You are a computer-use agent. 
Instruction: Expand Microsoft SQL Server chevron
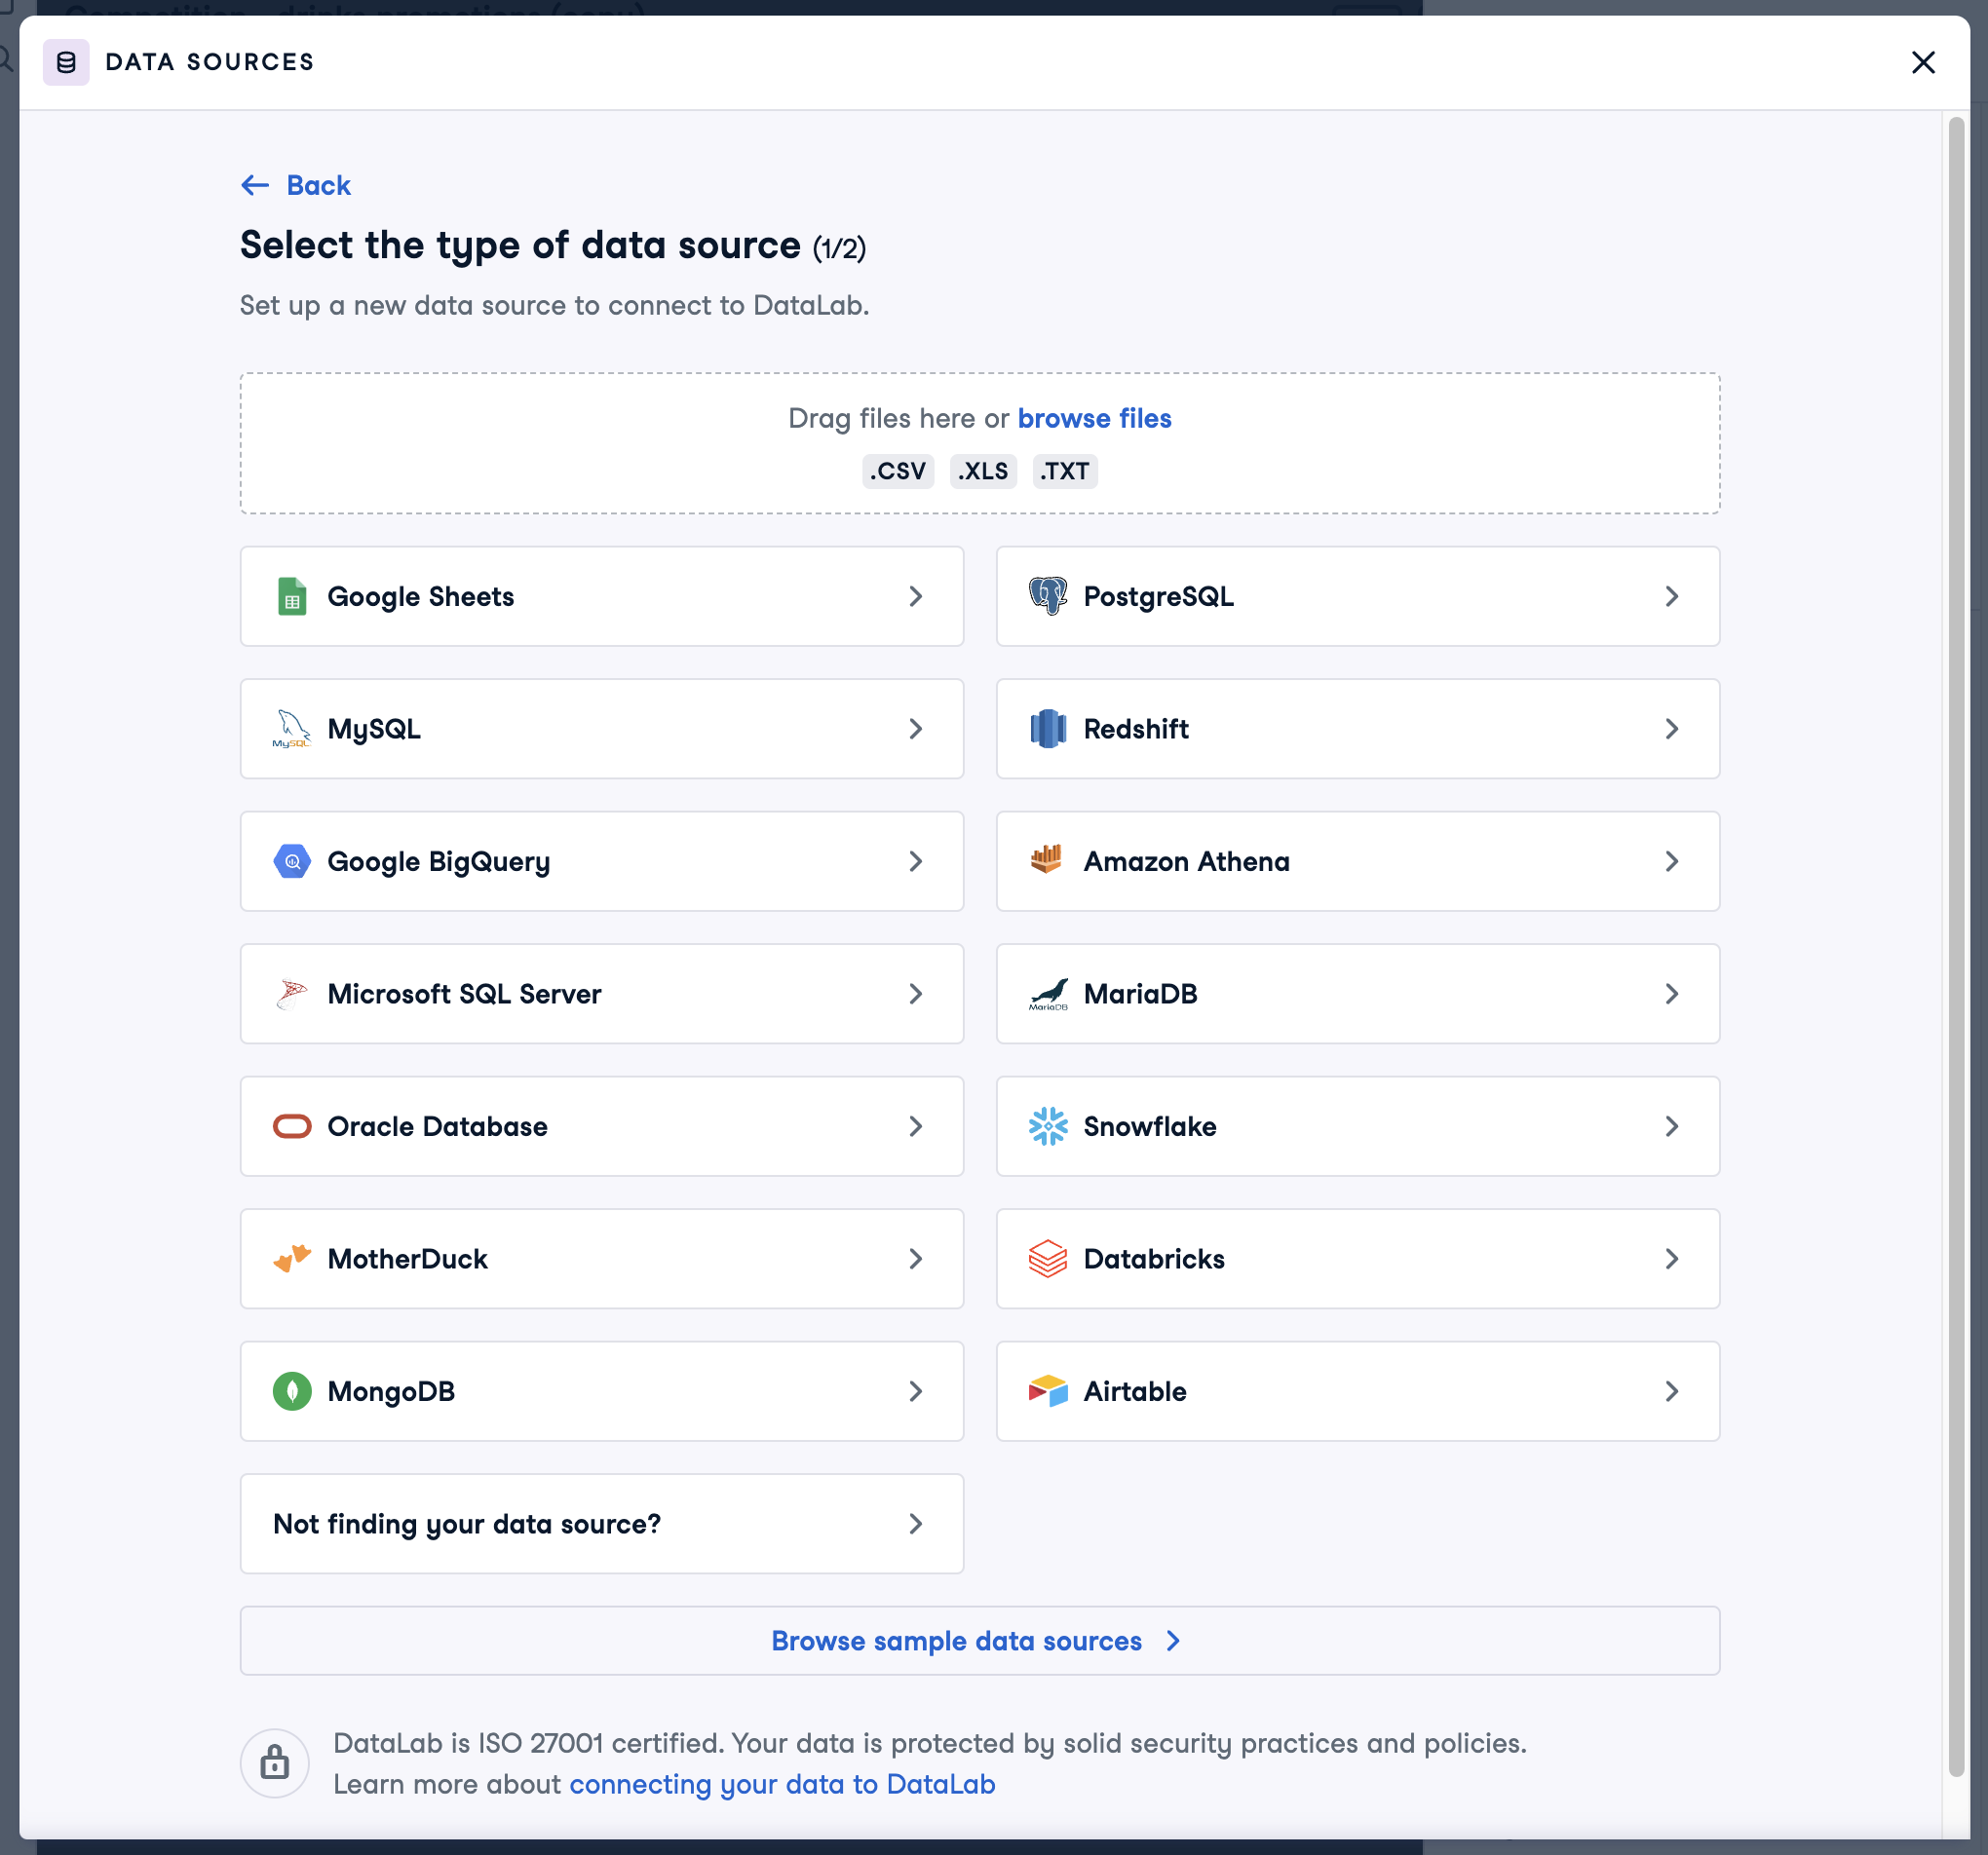[x=916, y=994]
